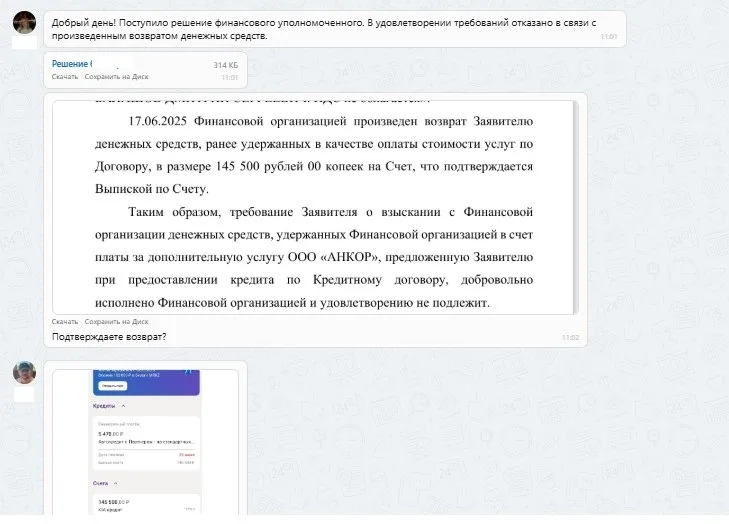Image resolution: width=729 pixels, height=524 pixels.
Task: Click the file size label '314 КБ'
Action: point(225,65)
